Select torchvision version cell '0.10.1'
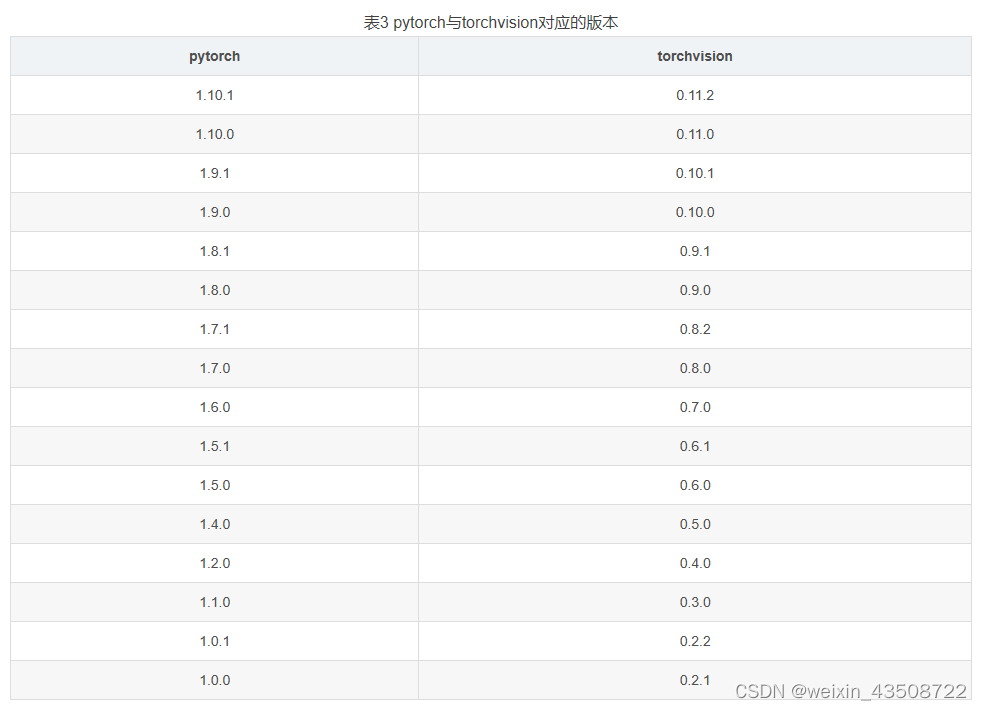This screenshot has width=981, height=710. click(x=694, y=173)
